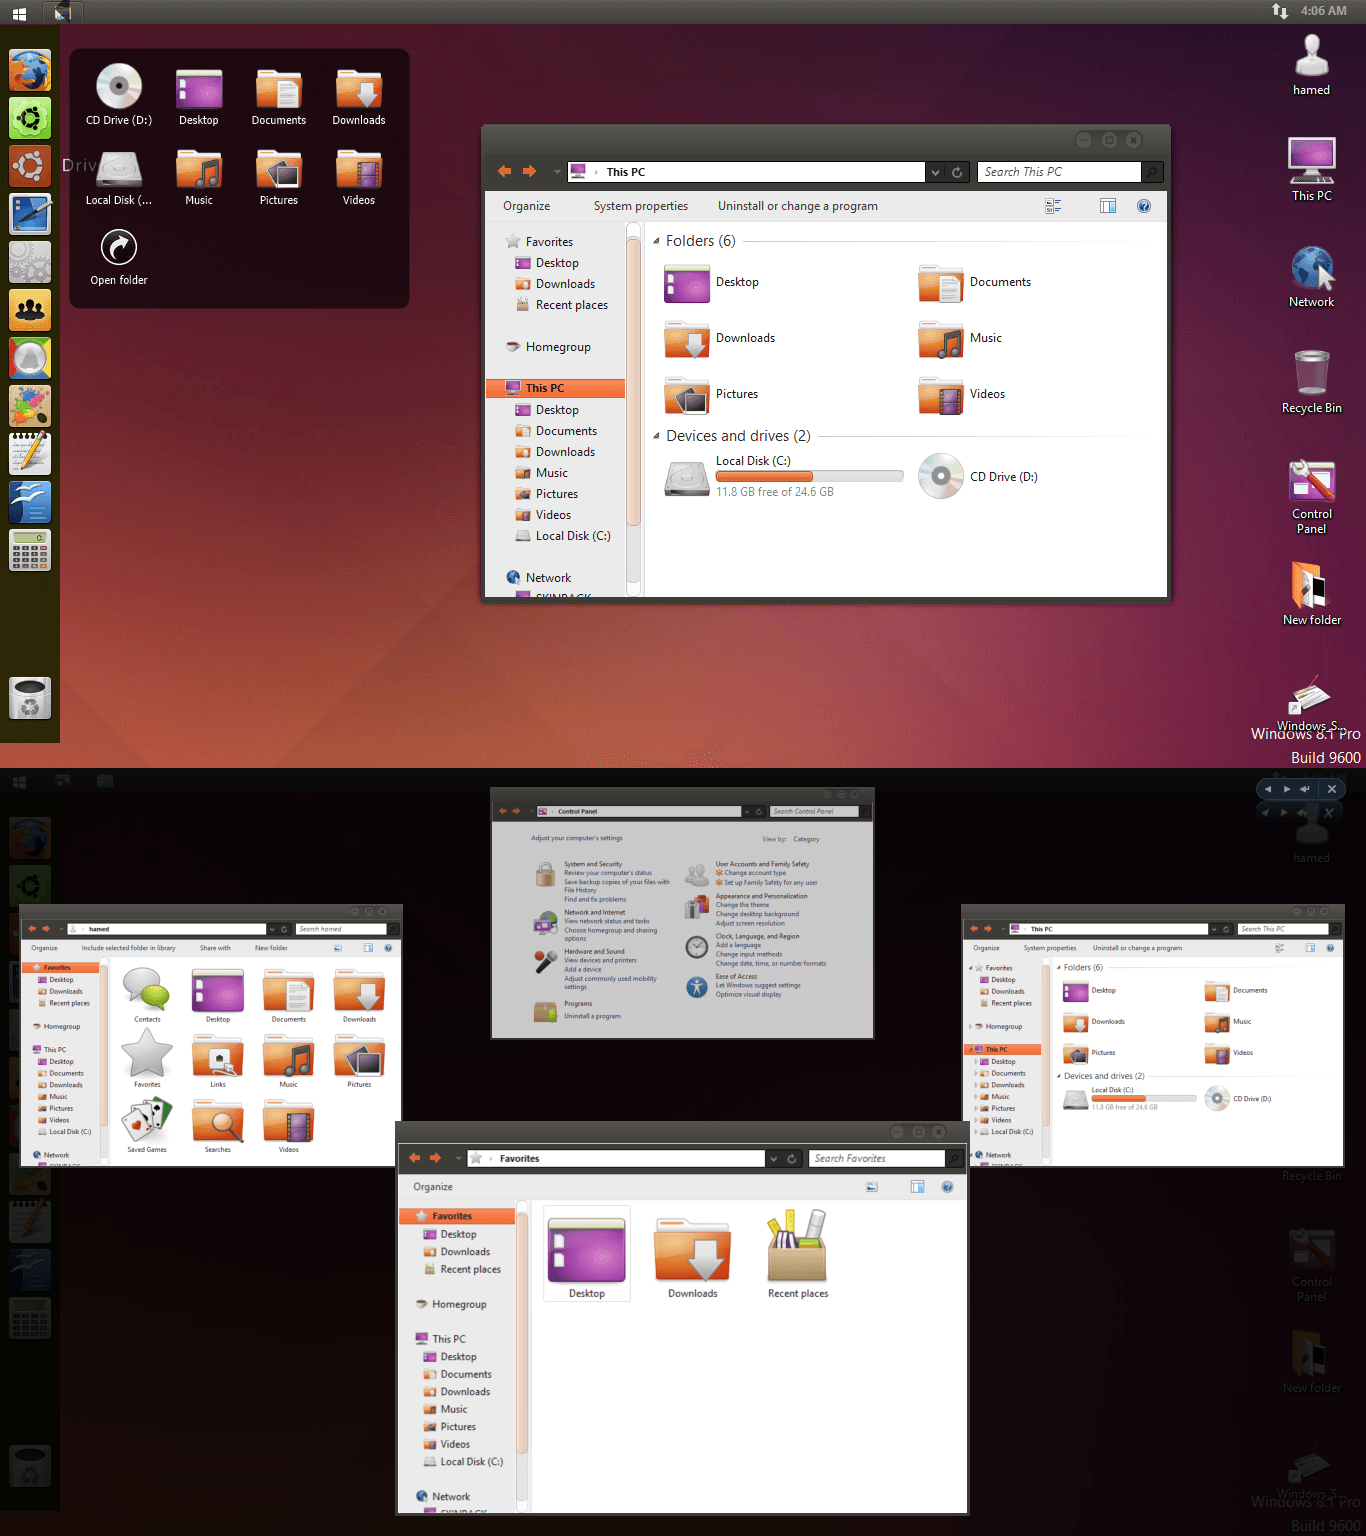Launch OpenOffice from the dock
Screen dimensions: 1366x1536
[x=30, y=502]
